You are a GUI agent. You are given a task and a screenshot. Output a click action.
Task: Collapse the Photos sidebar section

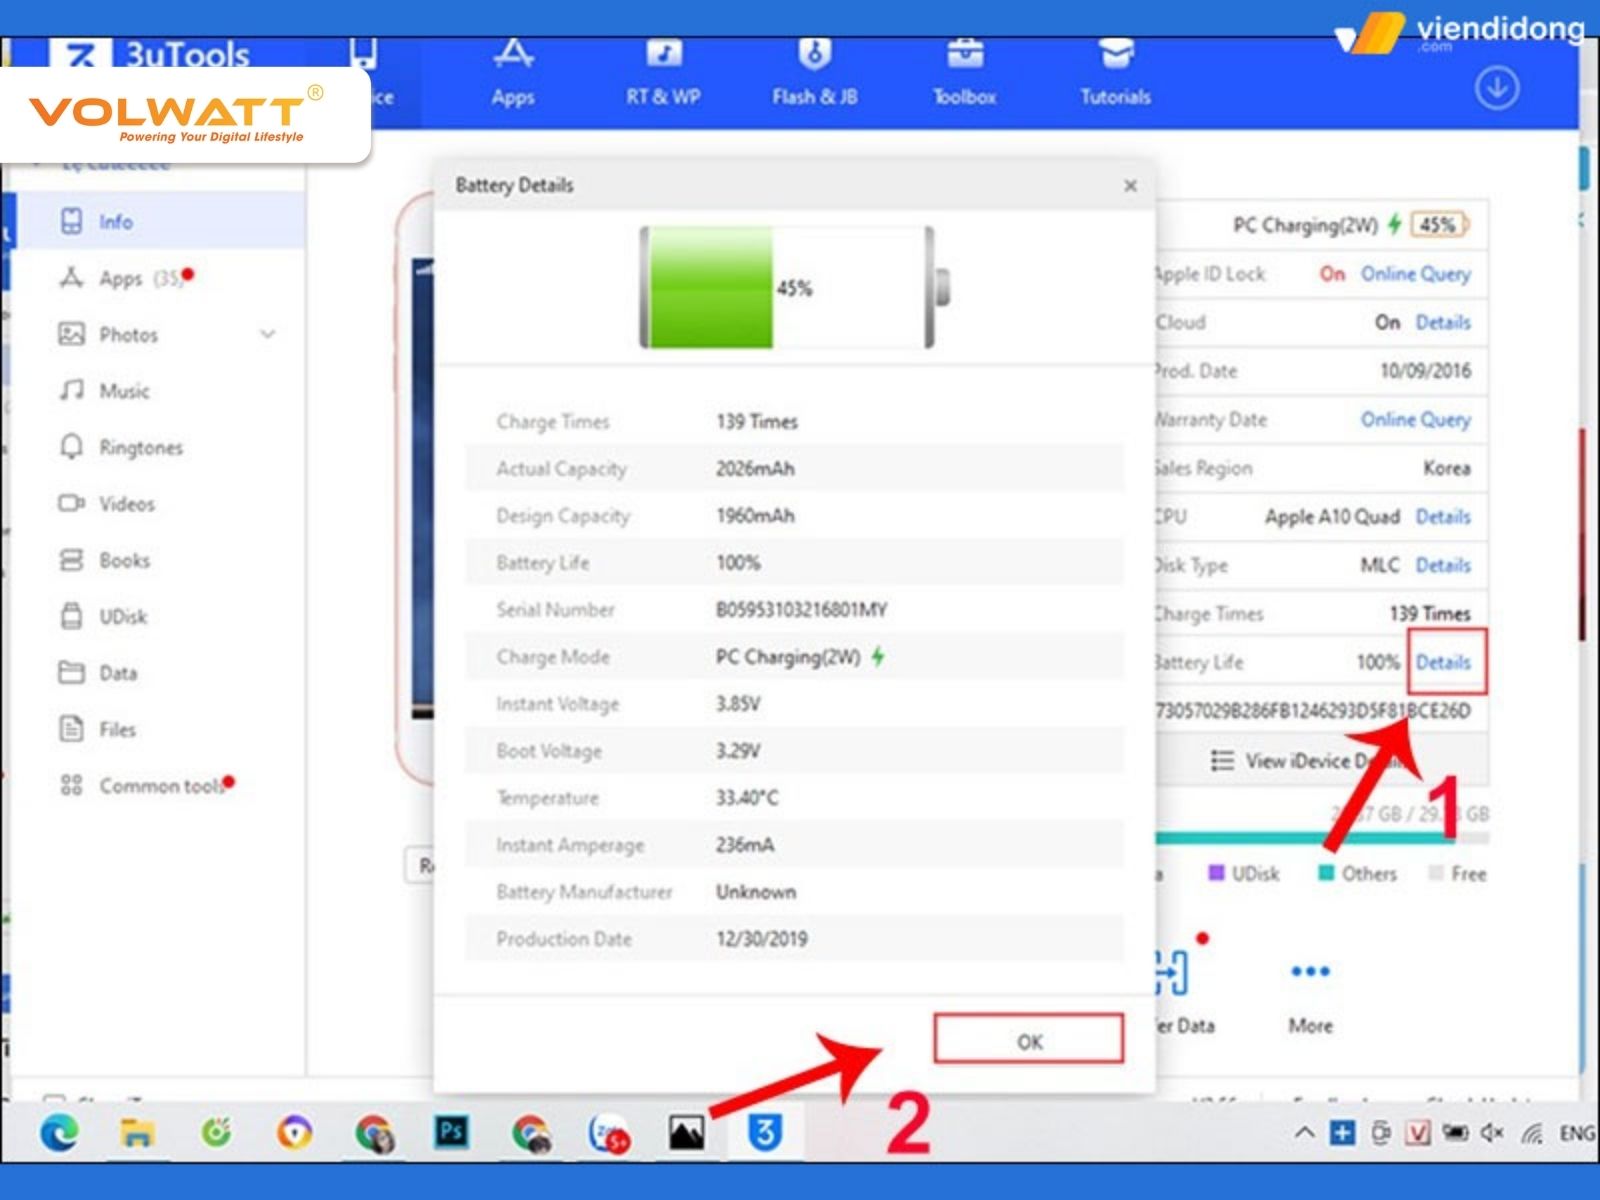pos(267,334)
